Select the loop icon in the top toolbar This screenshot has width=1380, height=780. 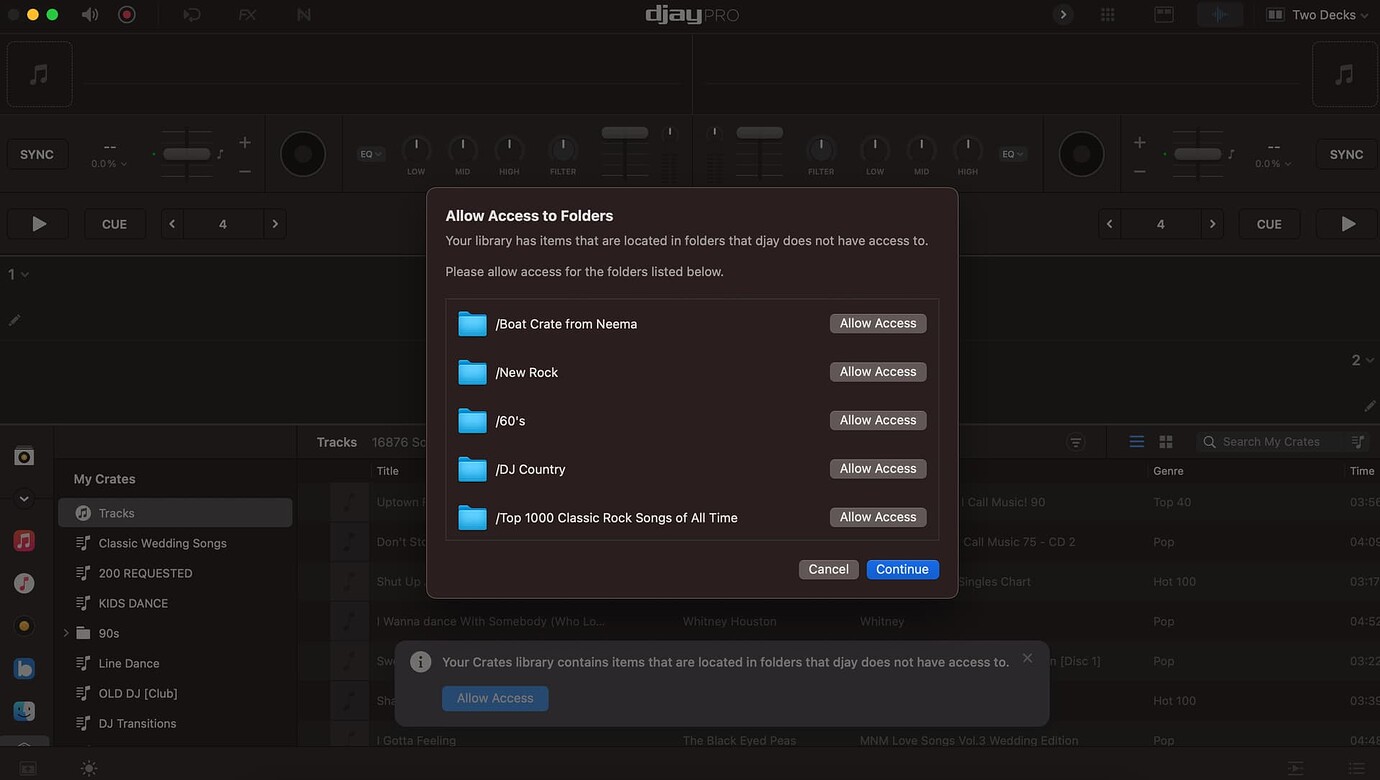(x=190, y=14)
